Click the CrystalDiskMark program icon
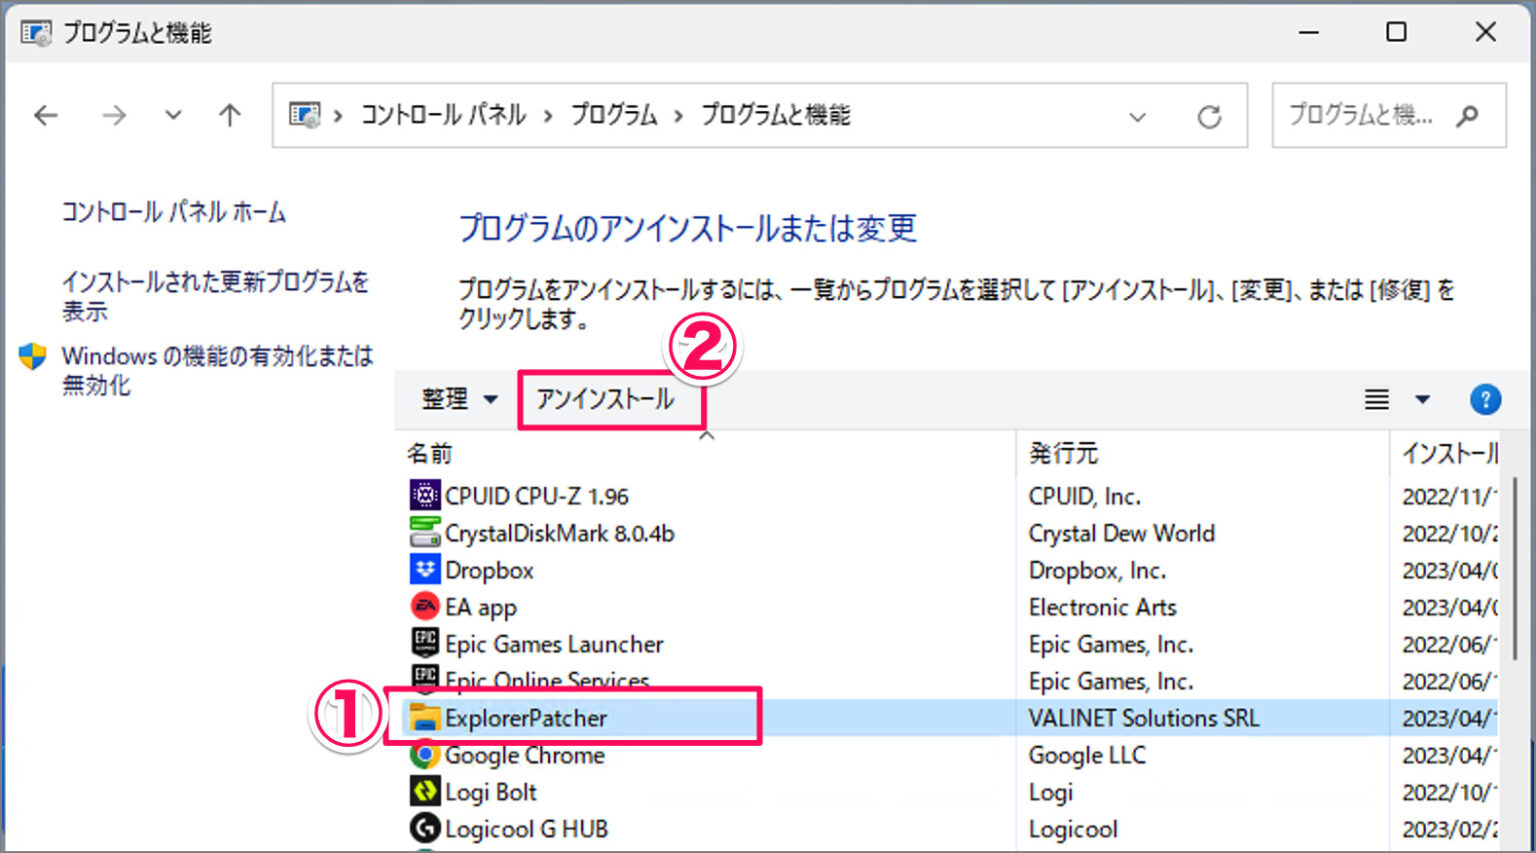Screen dimensions: 1536x853 pos(425,532)
